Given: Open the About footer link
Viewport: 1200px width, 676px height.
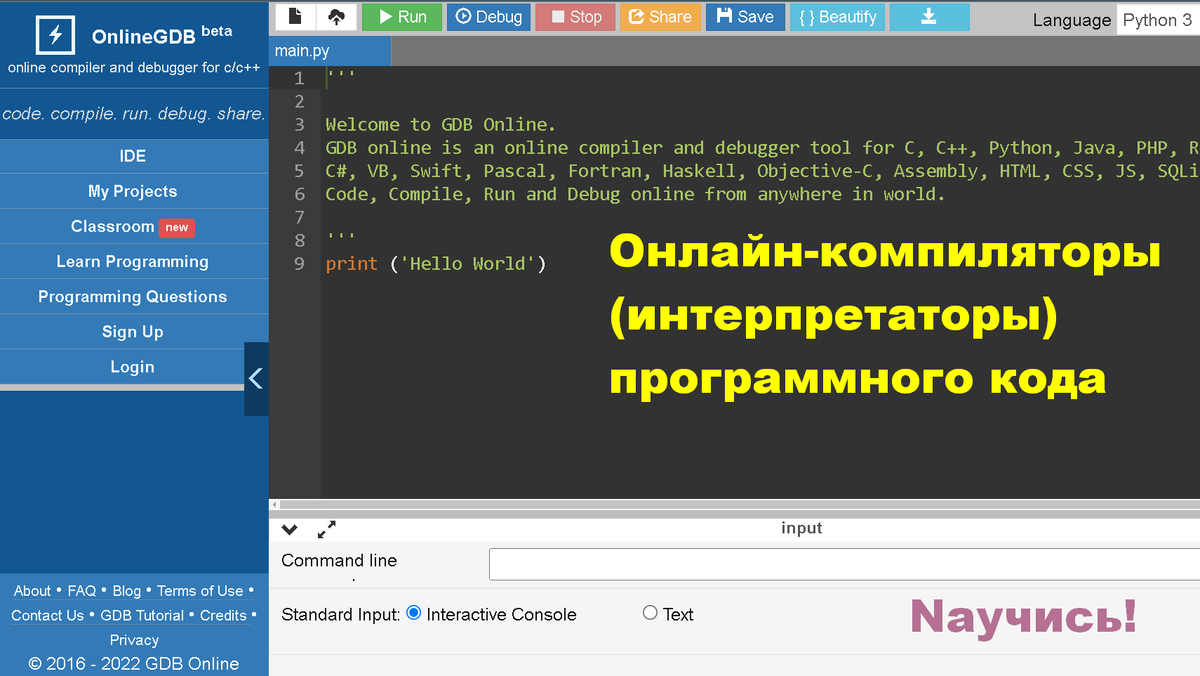Looking at the screenshot, I should coord(32,591).
